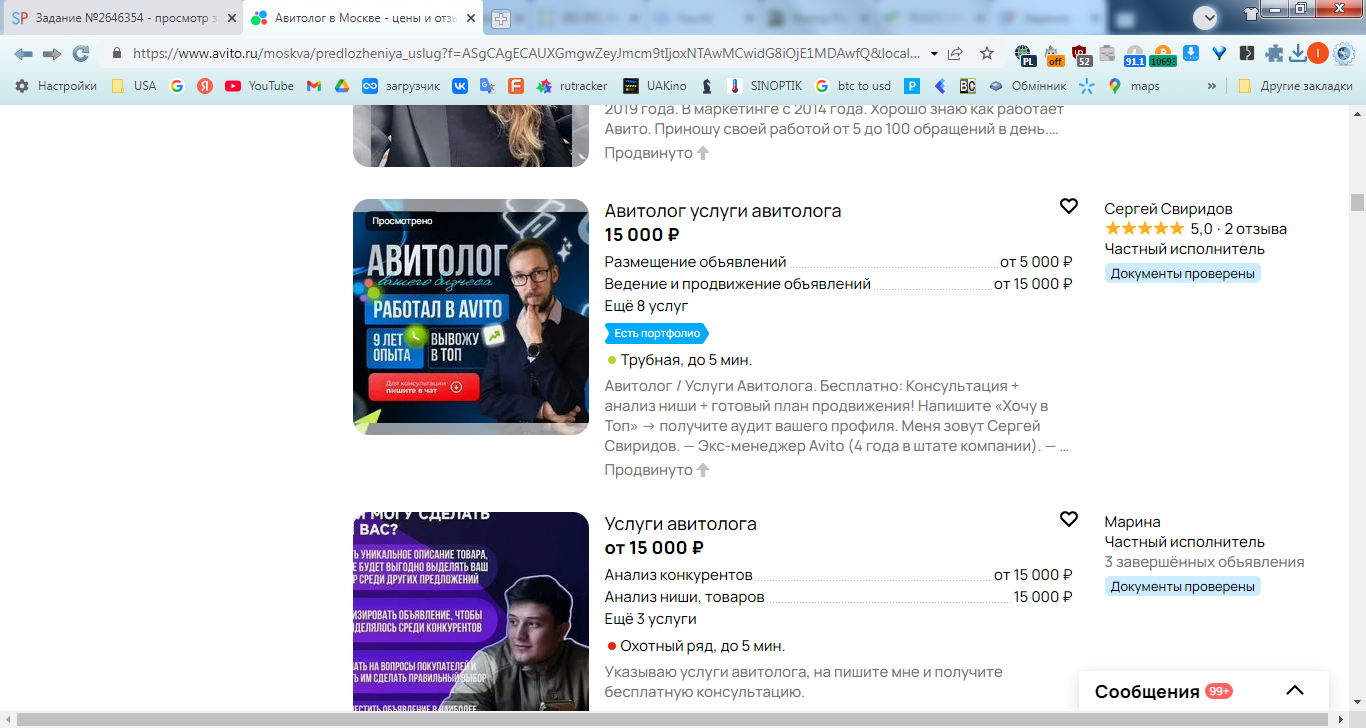The height and width of the screenshot is (728, 1366).
Task: Open the USA bookmarks folder
Action: tap(134, 86)
